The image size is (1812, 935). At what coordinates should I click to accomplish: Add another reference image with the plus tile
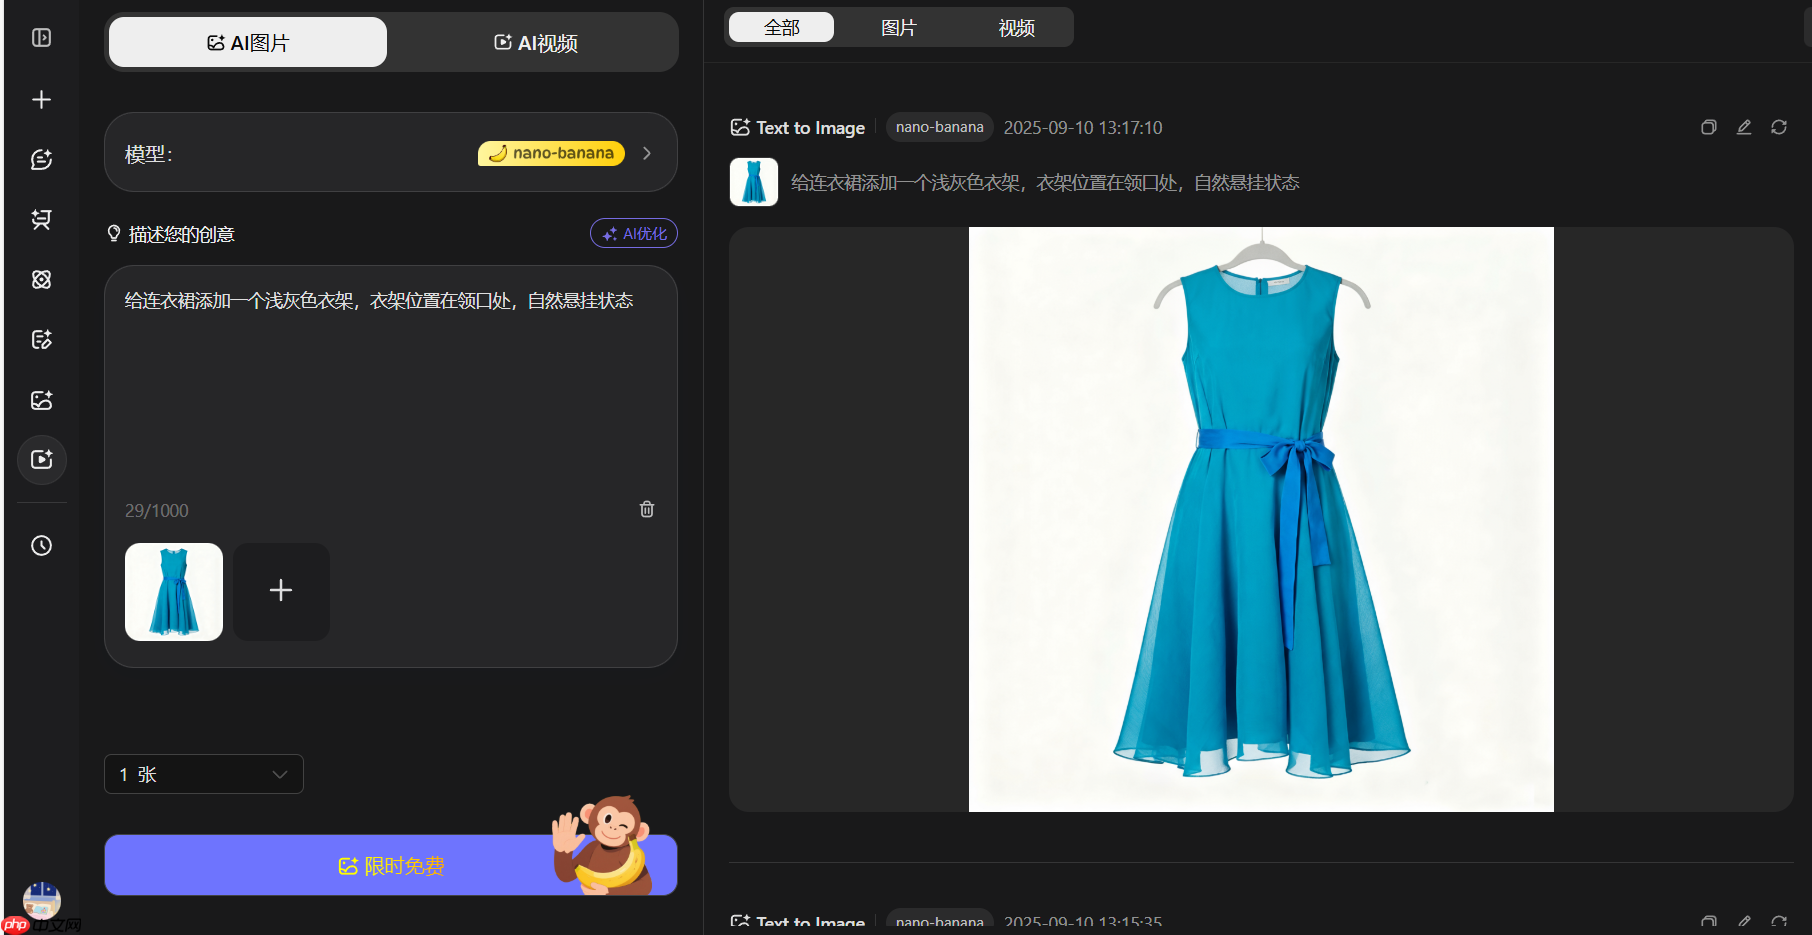click(281, 591)
